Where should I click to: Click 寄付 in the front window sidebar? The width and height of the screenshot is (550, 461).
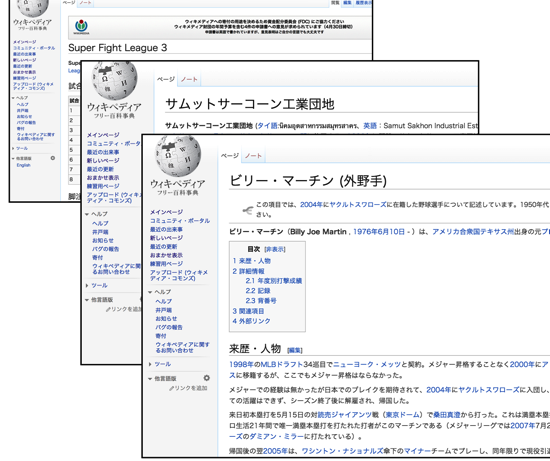coord(161,336)
